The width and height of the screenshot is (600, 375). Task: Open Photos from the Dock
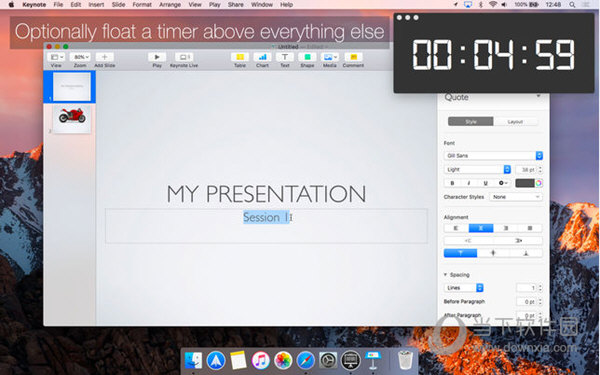(283, 360)
